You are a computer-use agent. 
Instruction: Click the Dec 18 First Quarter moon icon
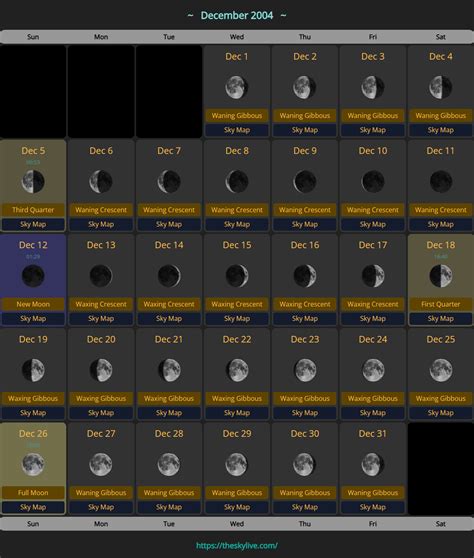tap(441, 276)
